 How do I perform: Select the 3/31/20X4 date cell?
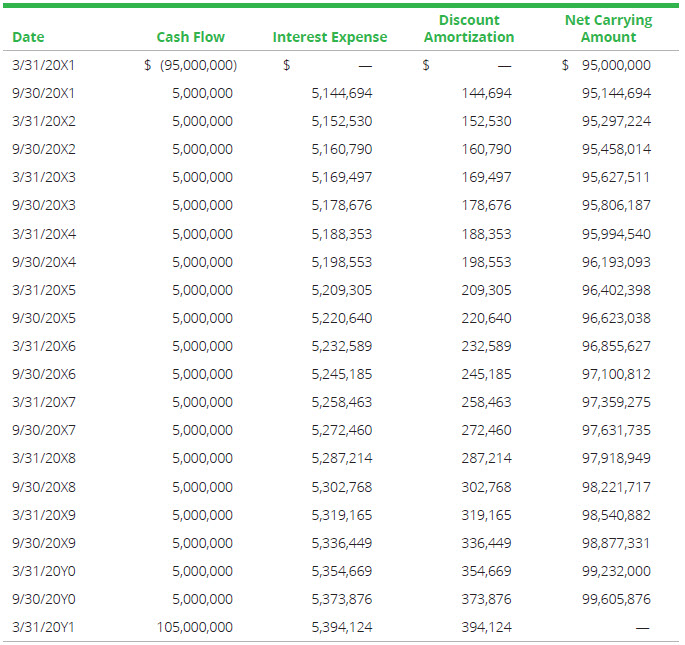(43, 234)
